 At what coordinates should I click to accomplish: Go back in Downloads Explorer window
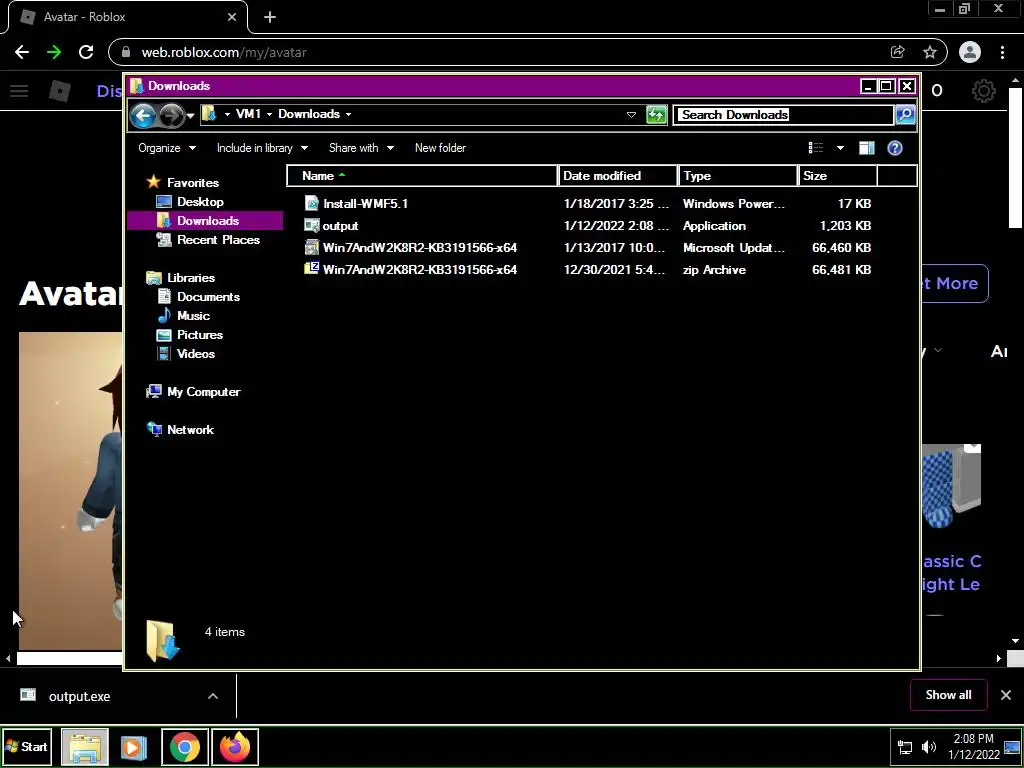pos(143,116)
